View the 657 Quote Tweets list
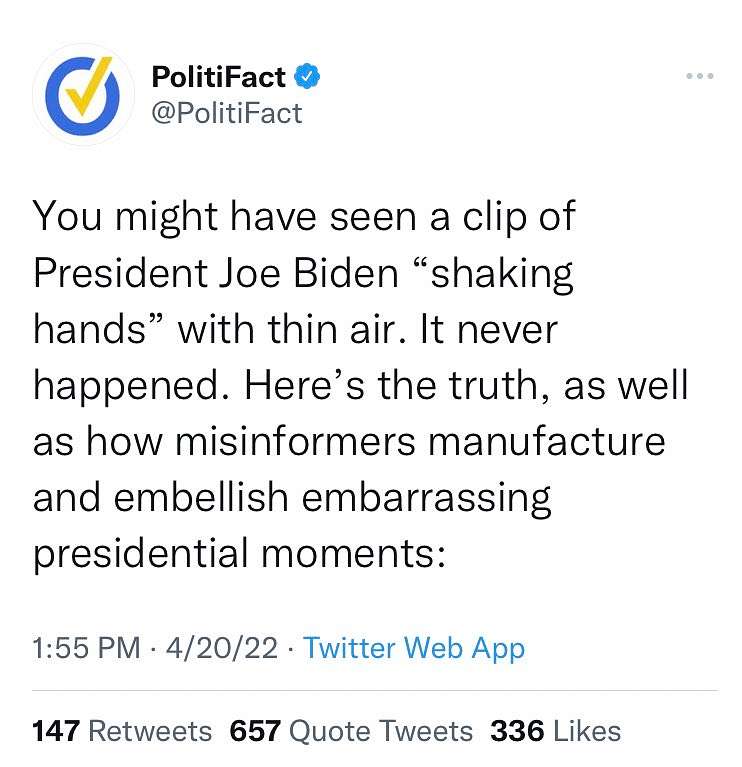This screenshot has height=767, width=742. pyautogui.click(x=351, y=731)
